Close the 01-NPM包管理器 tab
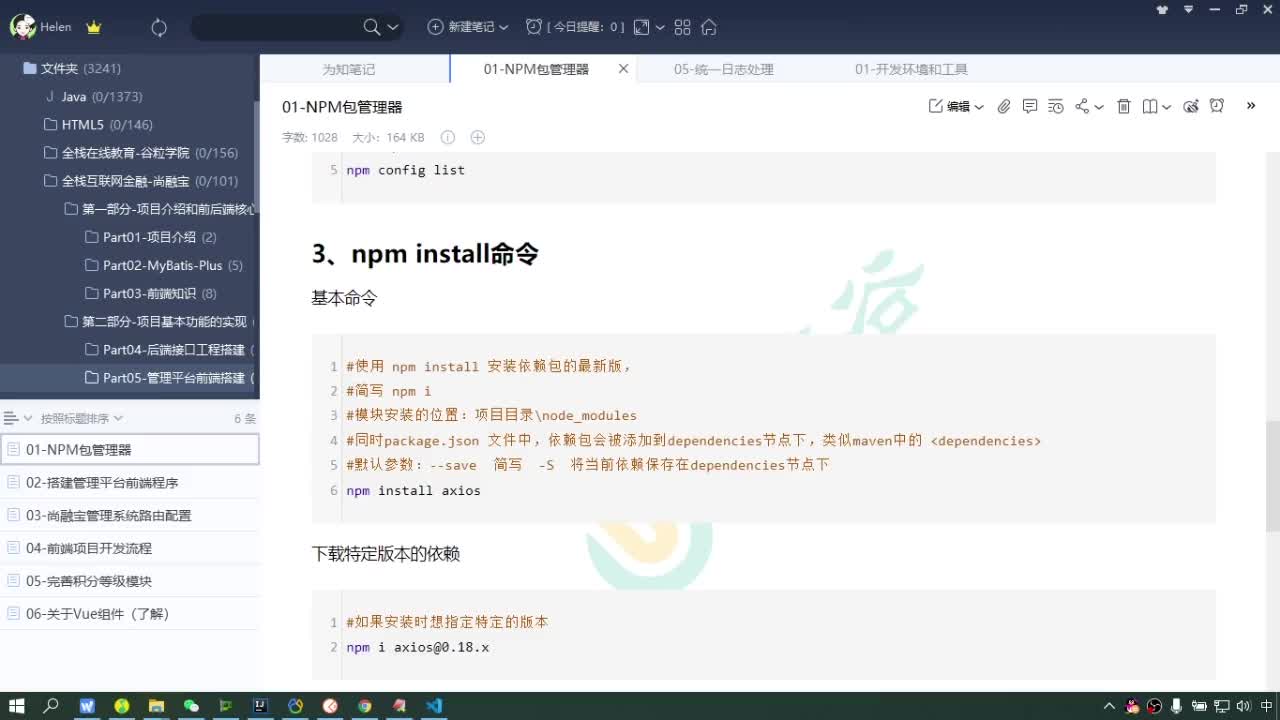The width and height of the screenshot is (1280, 720). 623,69
